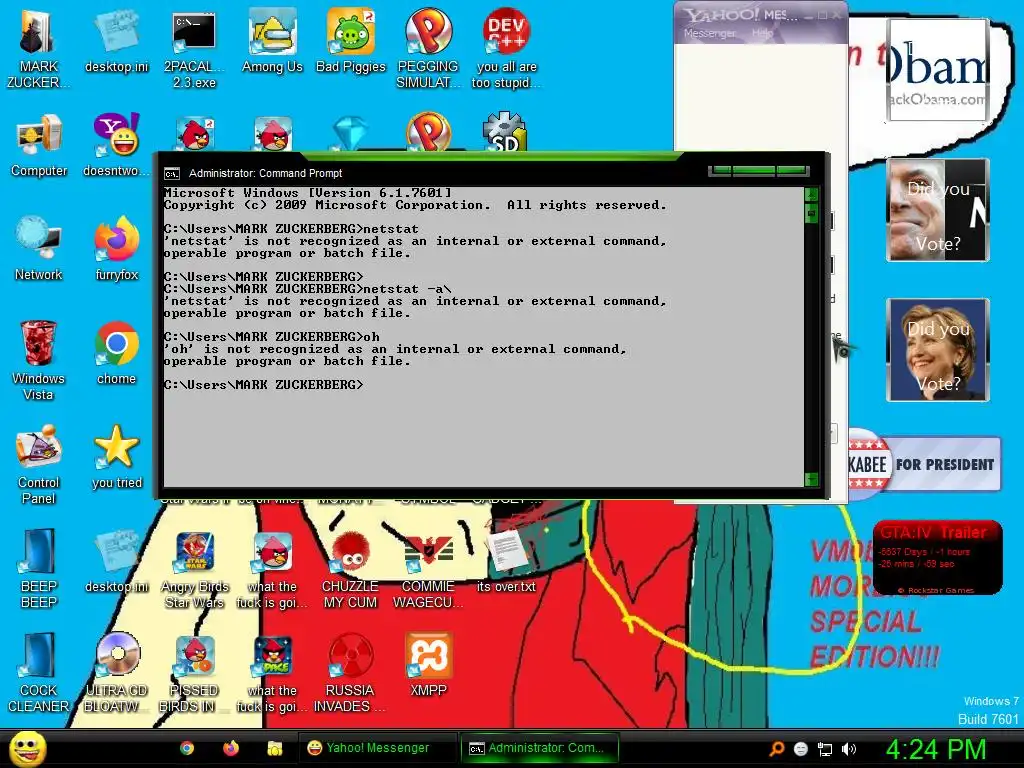Open the volume speaker tray icon
1024x768 pixels.
click(x=849, y=749)
